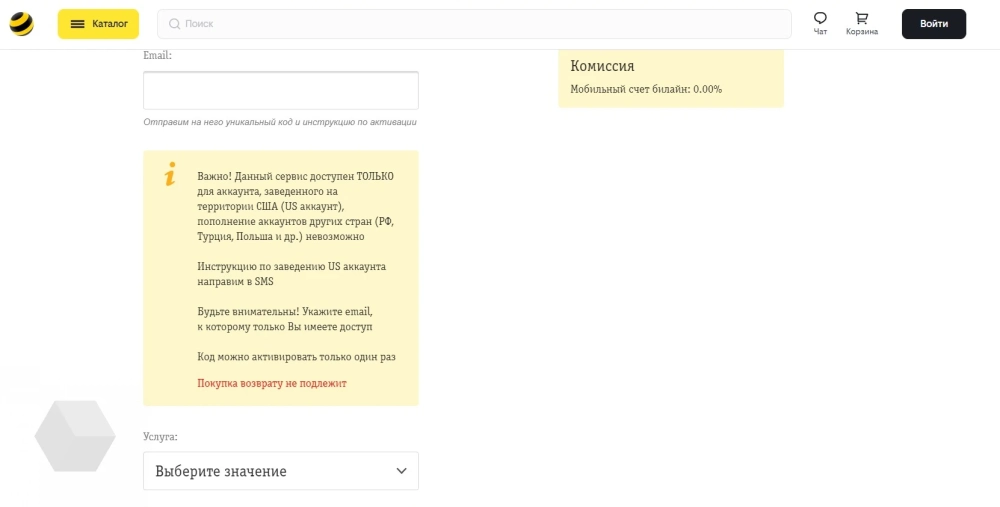Click the chevron arrow of Услуга dropdown
This screenshot has width=1000, height=507.
[402, 471]
